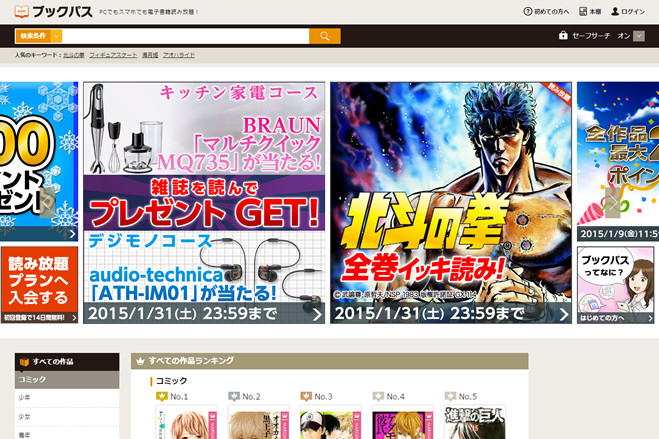This screenshot has width=659, height=439.
Task: Click the question mark help icon
Action: 527,12
